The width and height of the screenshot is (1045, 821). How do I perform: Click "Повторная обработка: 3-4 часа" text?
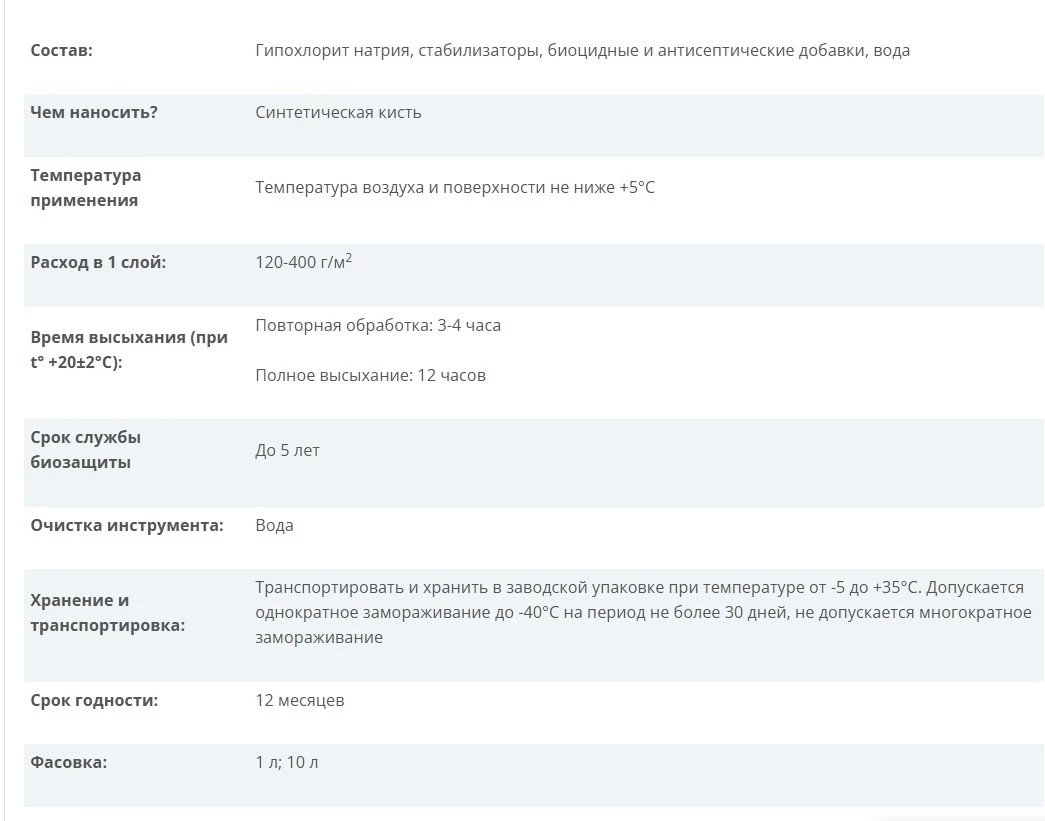coord(378,326)
